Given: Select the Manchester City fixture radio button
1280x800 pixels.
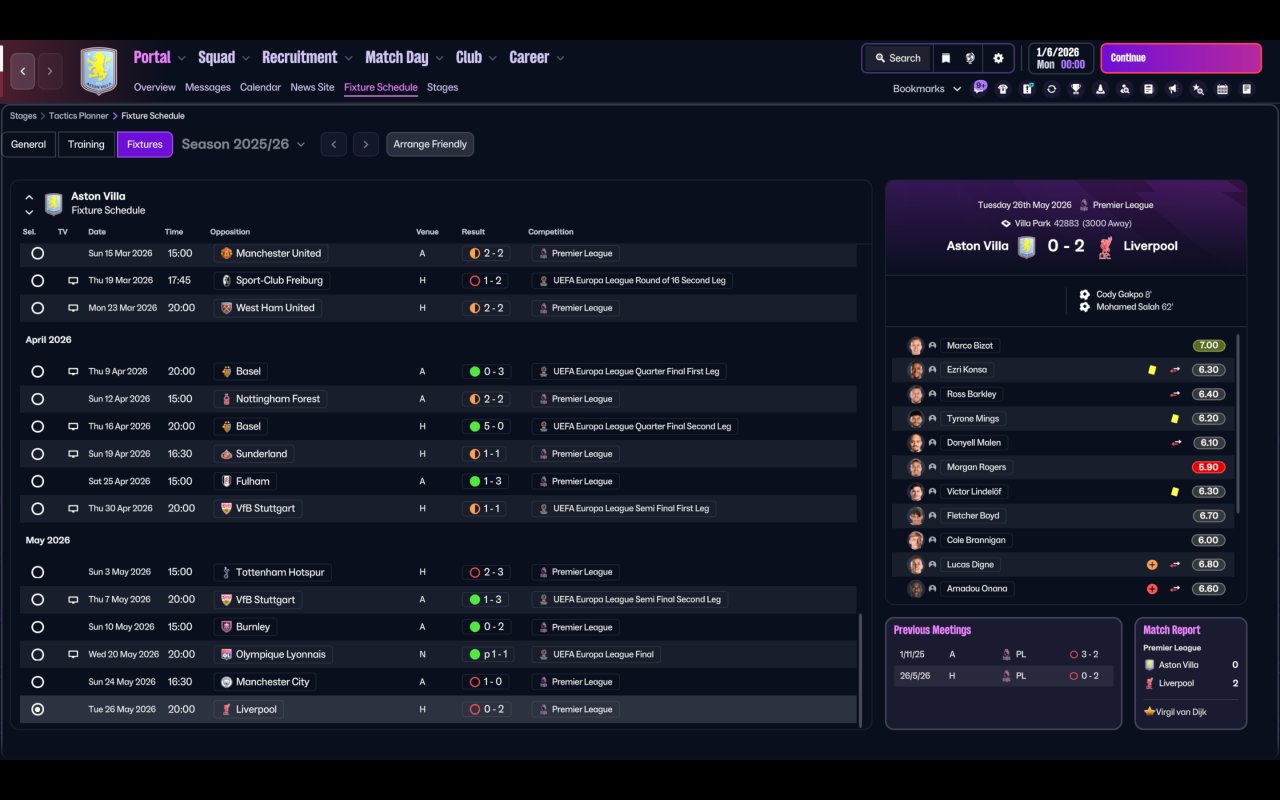Looking at the screenshot, I should (38, 682).
